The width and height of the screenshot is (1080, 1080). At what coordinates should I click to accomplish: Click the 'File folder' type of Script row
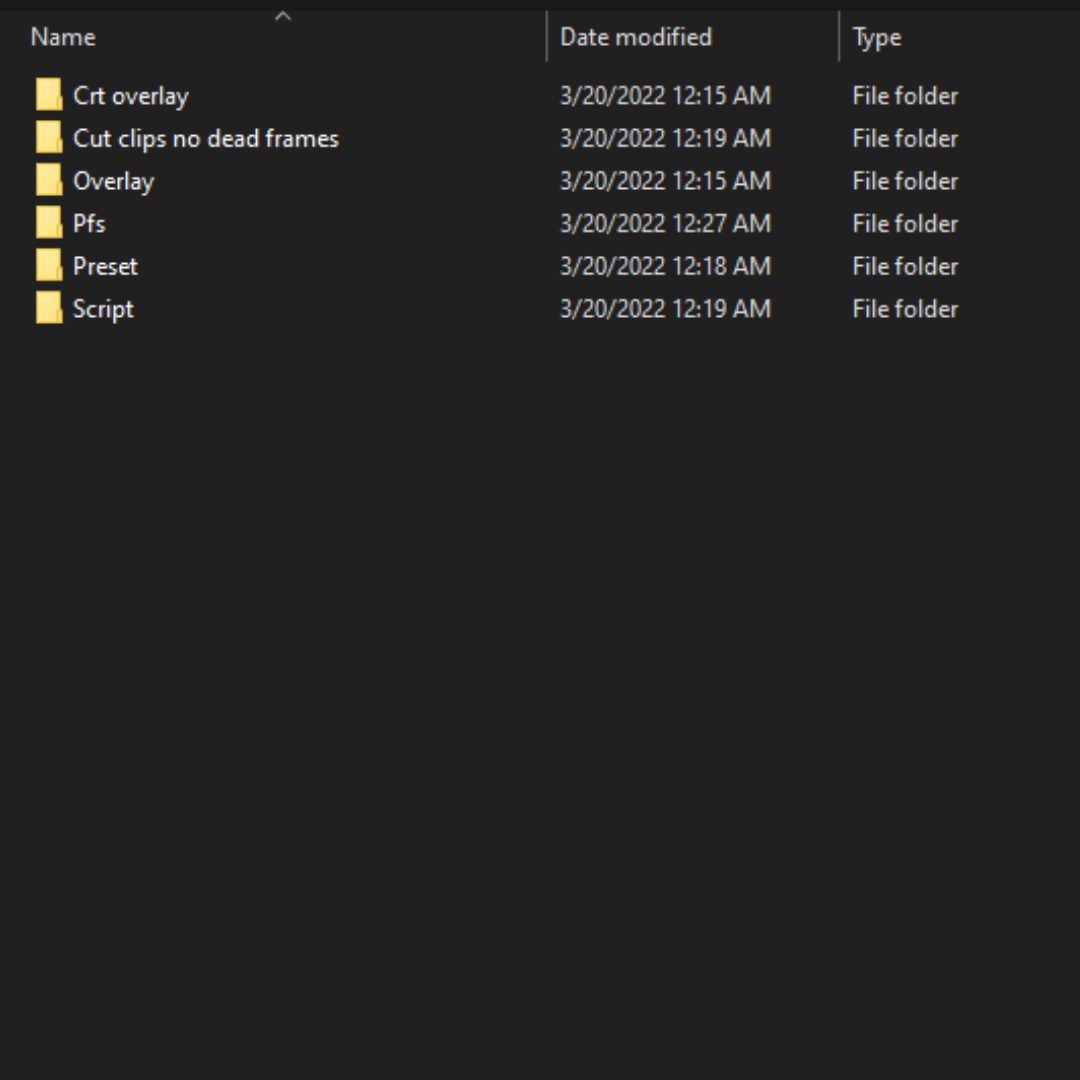click(x=905, y=309)
